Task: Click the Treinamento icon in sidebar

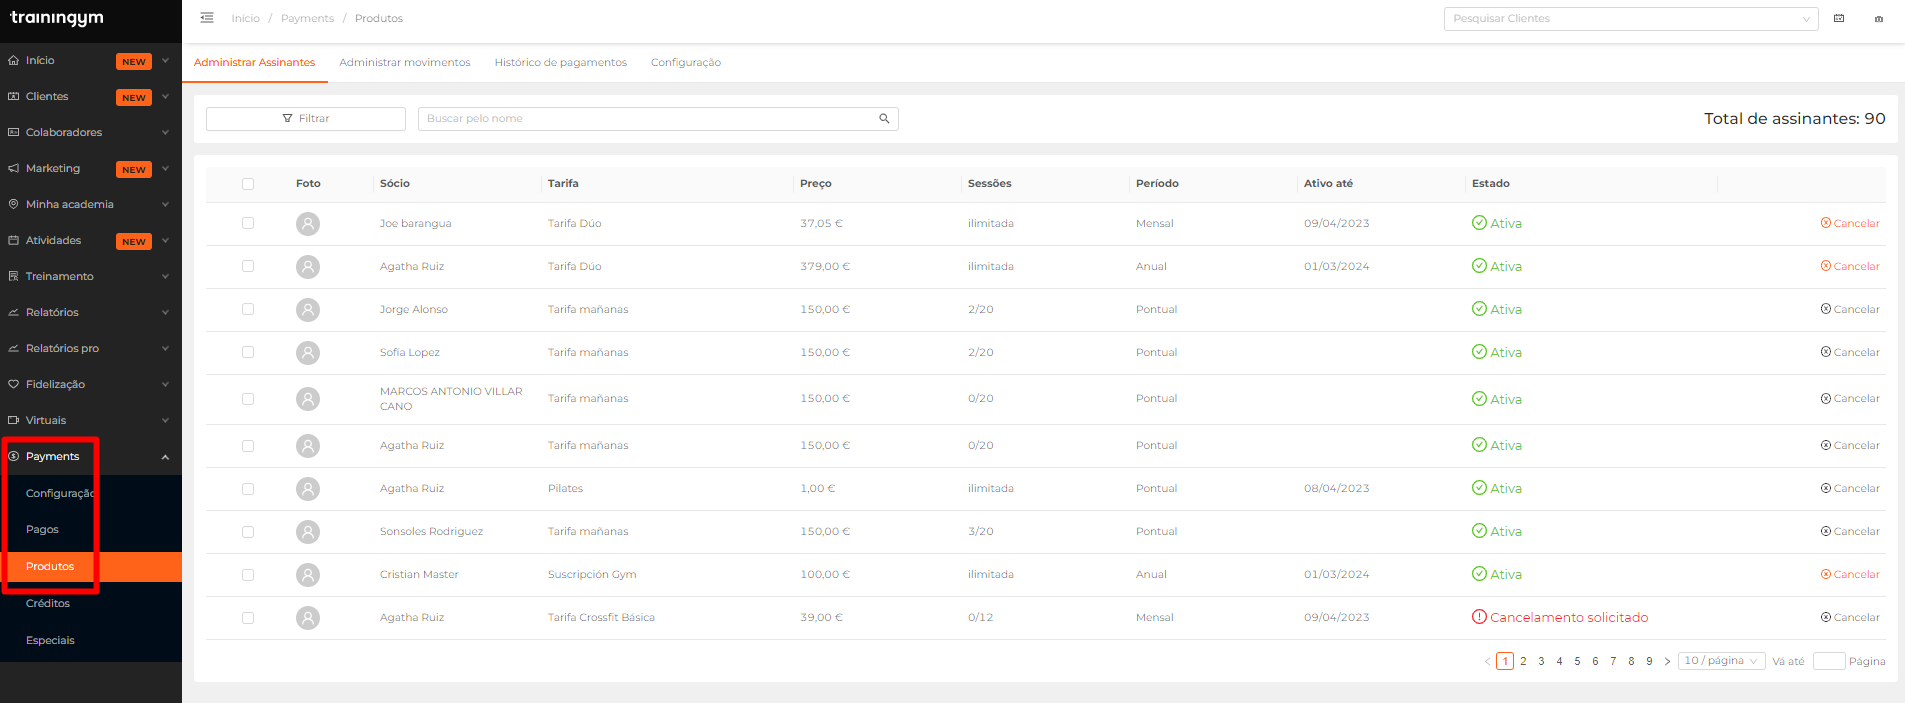Action: tap(13, 276)
